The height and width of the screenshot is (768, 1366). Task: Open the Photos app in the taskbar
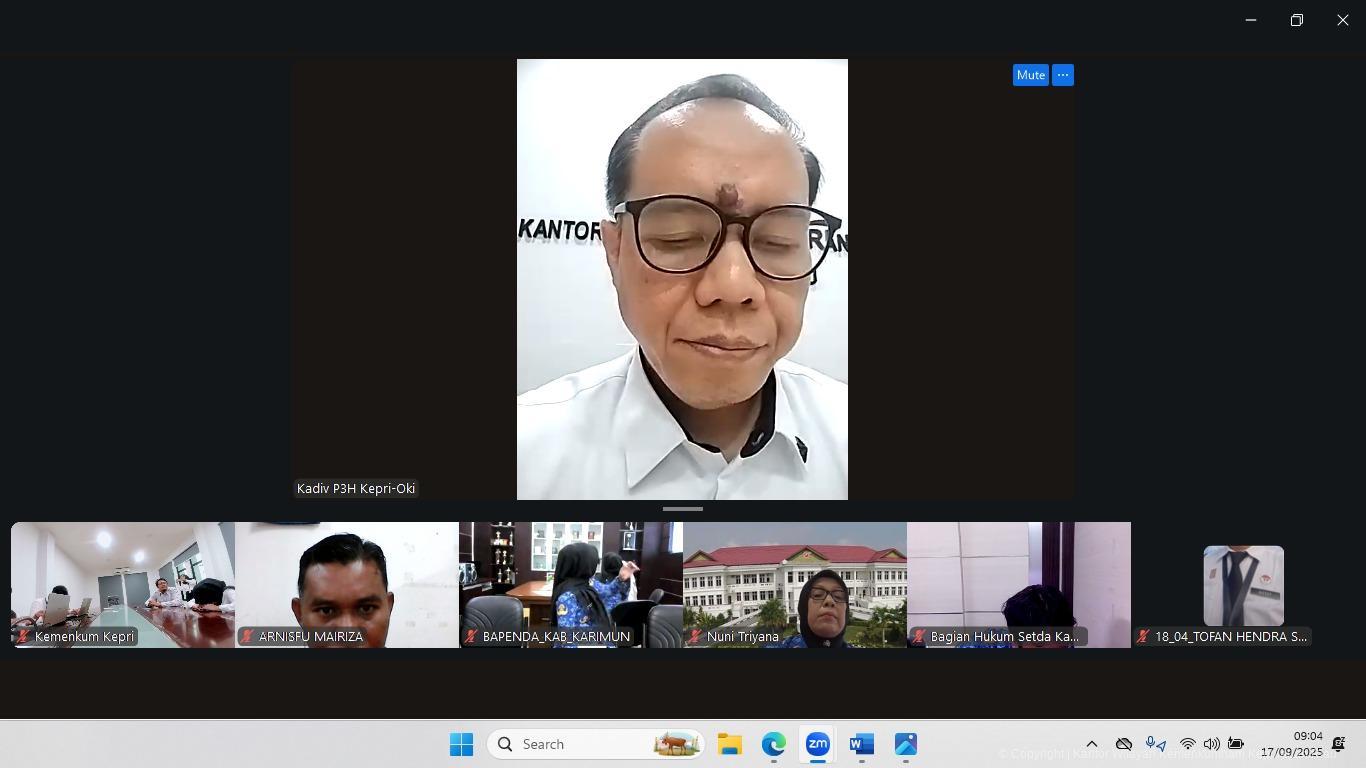[x=905, y=744]
